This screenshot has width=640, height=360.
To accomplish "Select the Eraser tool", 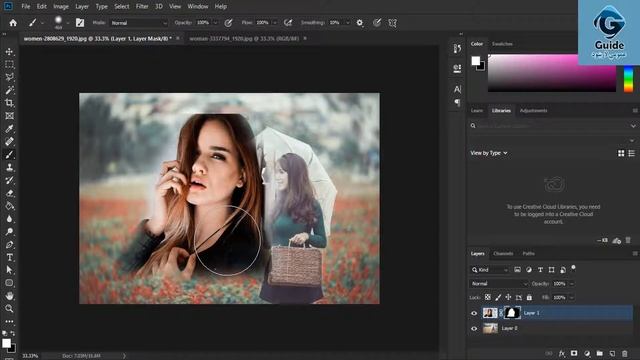I will tap(9, 193).
